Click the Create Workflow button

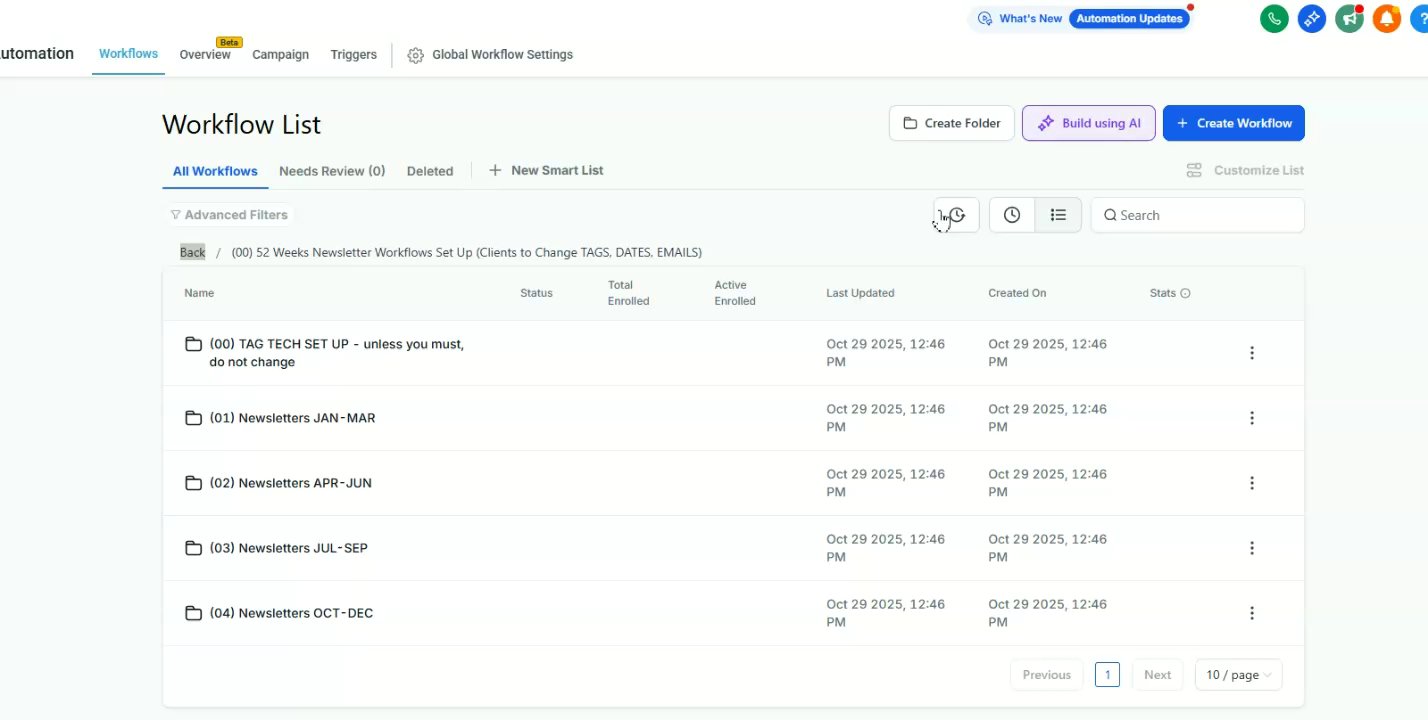[1233, 123]
